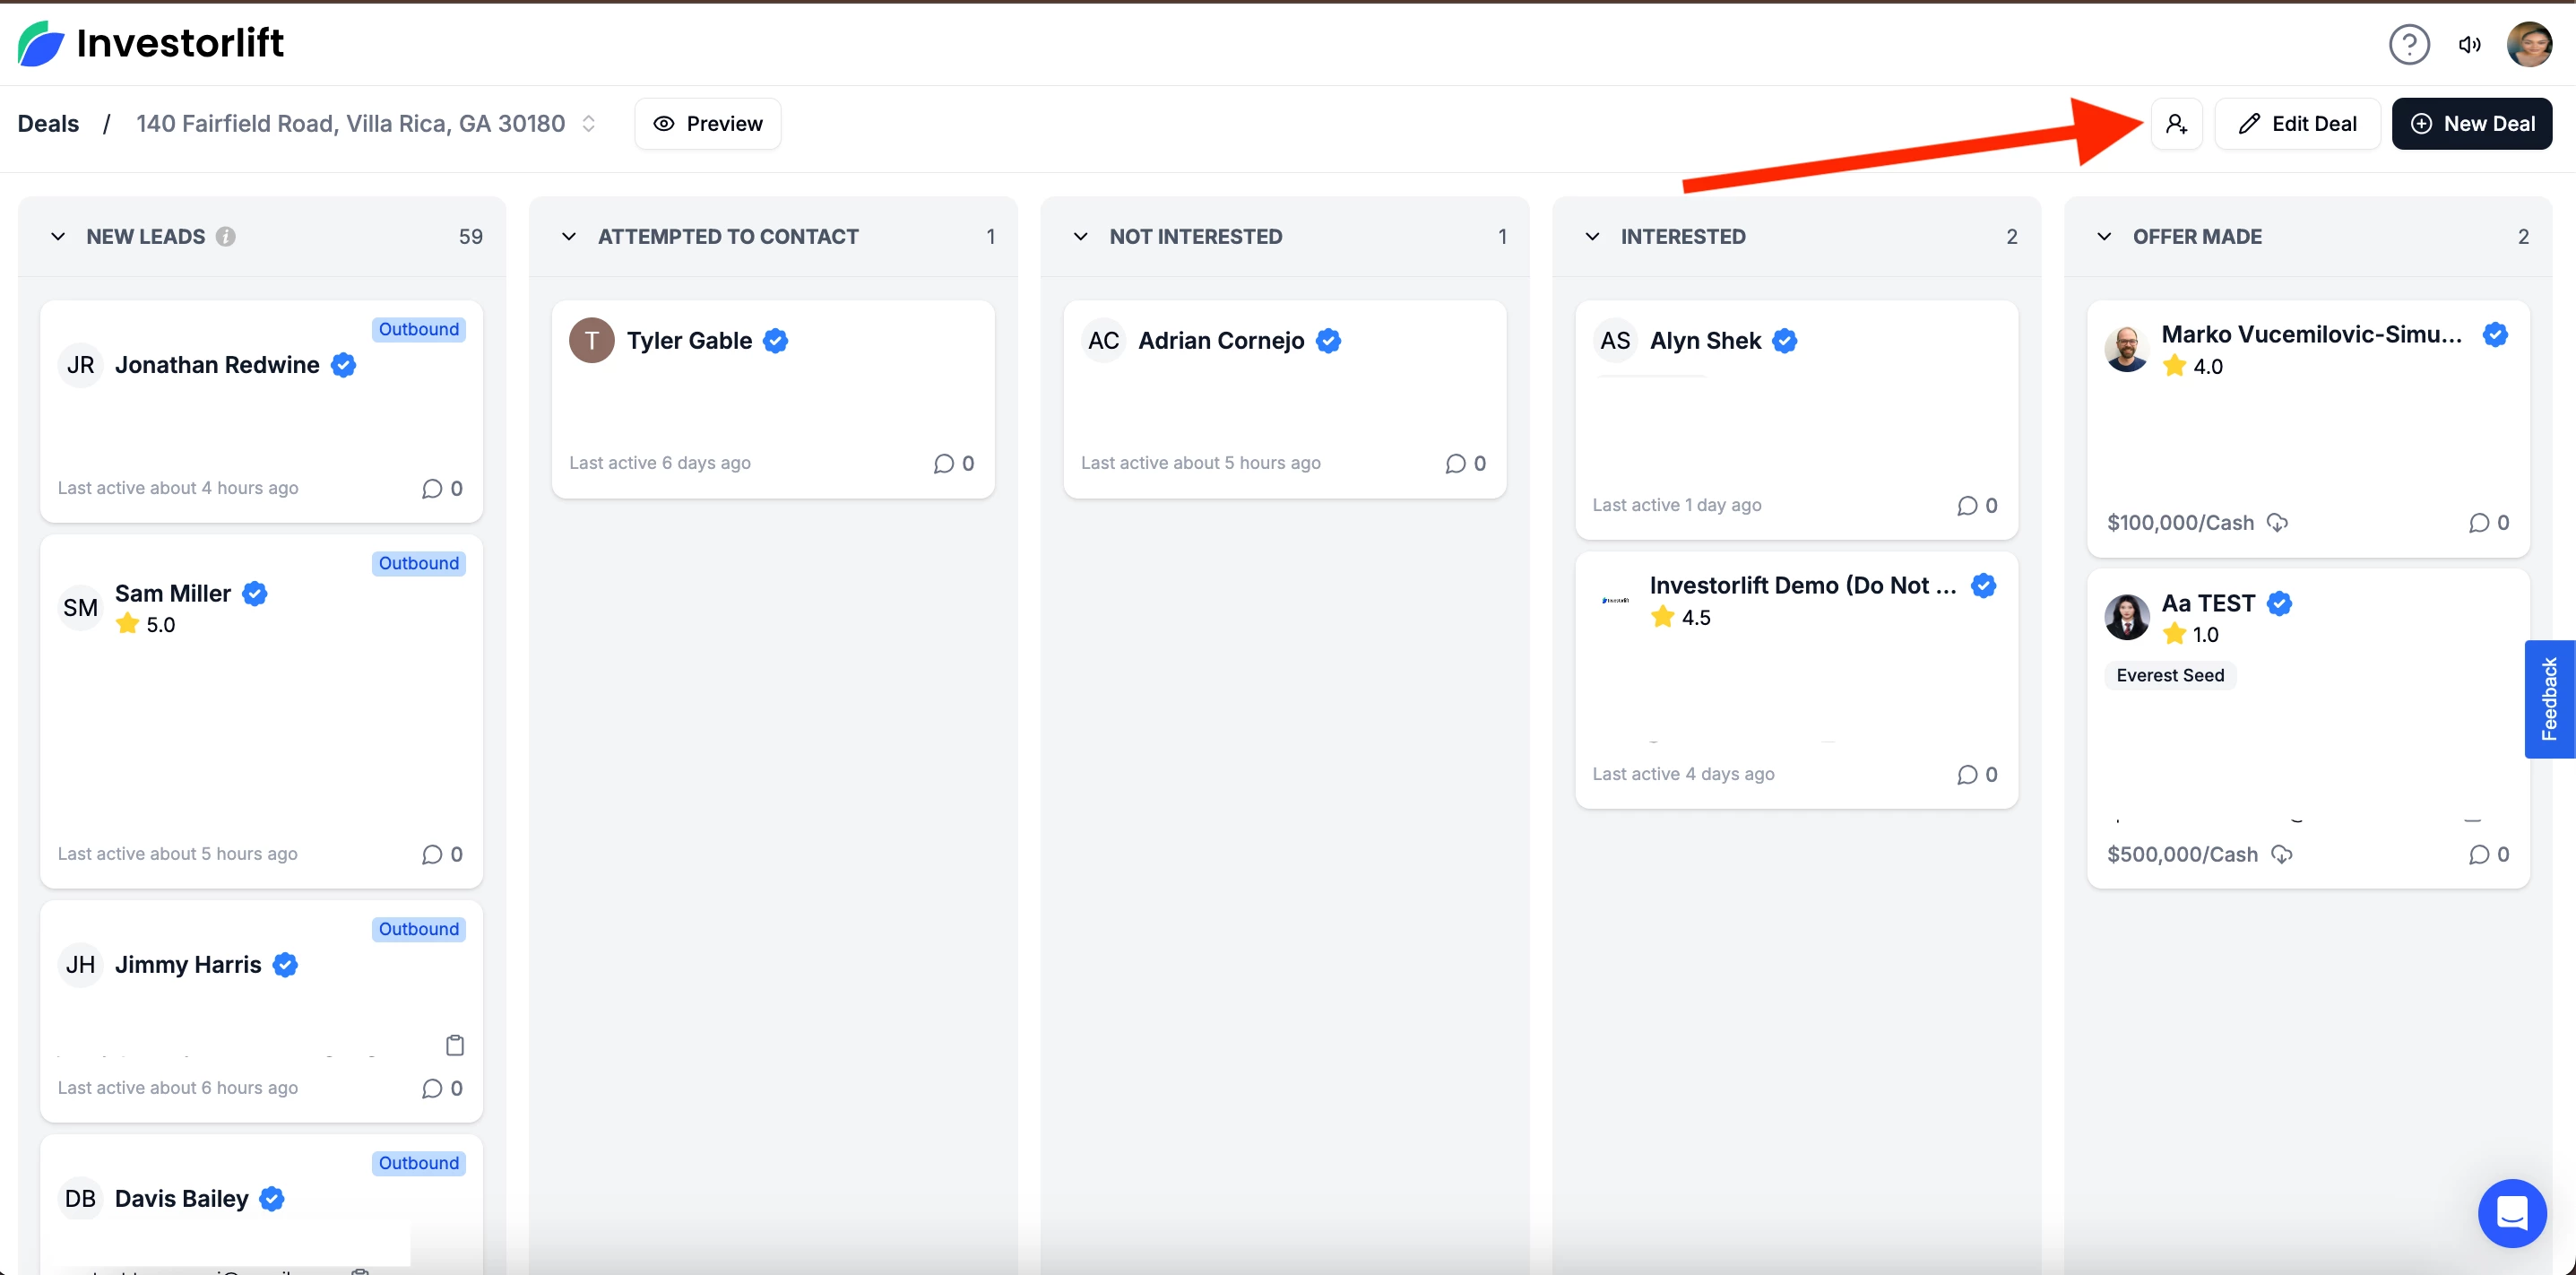Create a New Deal
This screenshot has height=1275, width=2576.
pyautogui.click(x=2471, y=124)
